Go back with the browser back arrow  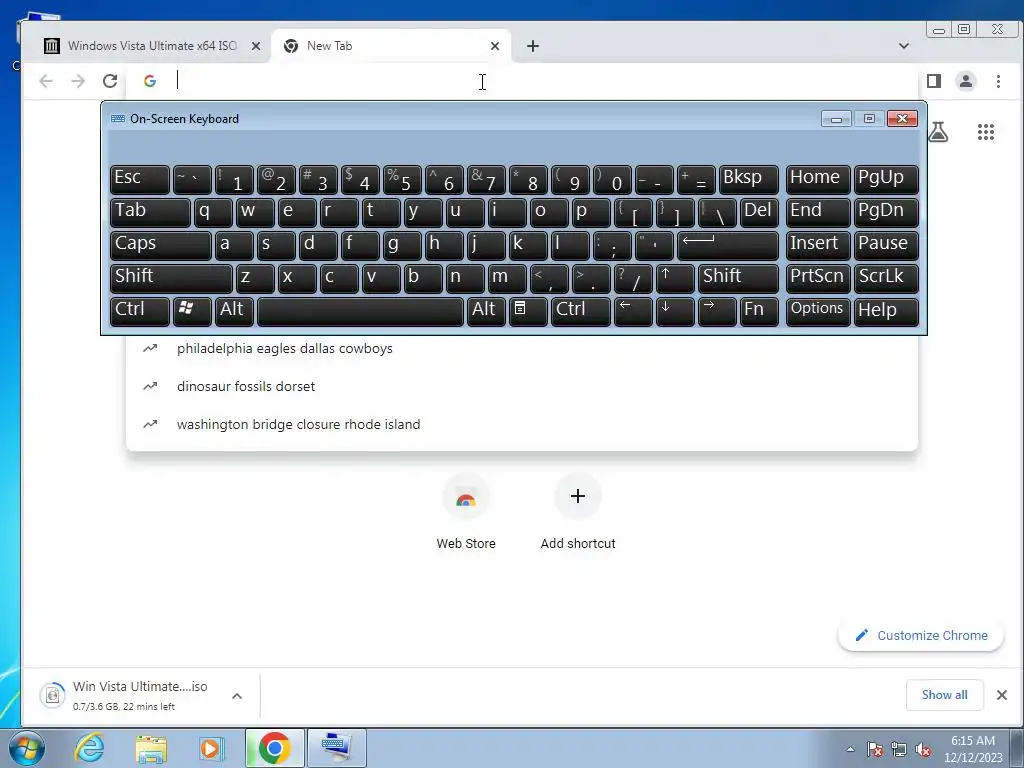coord(46,81)
